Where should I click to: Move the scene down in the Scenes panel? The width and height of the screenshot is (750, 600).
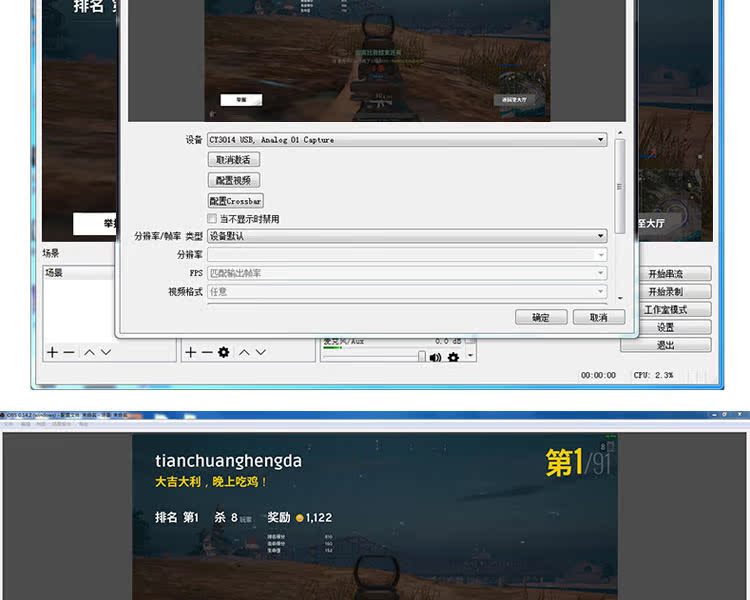106,353
